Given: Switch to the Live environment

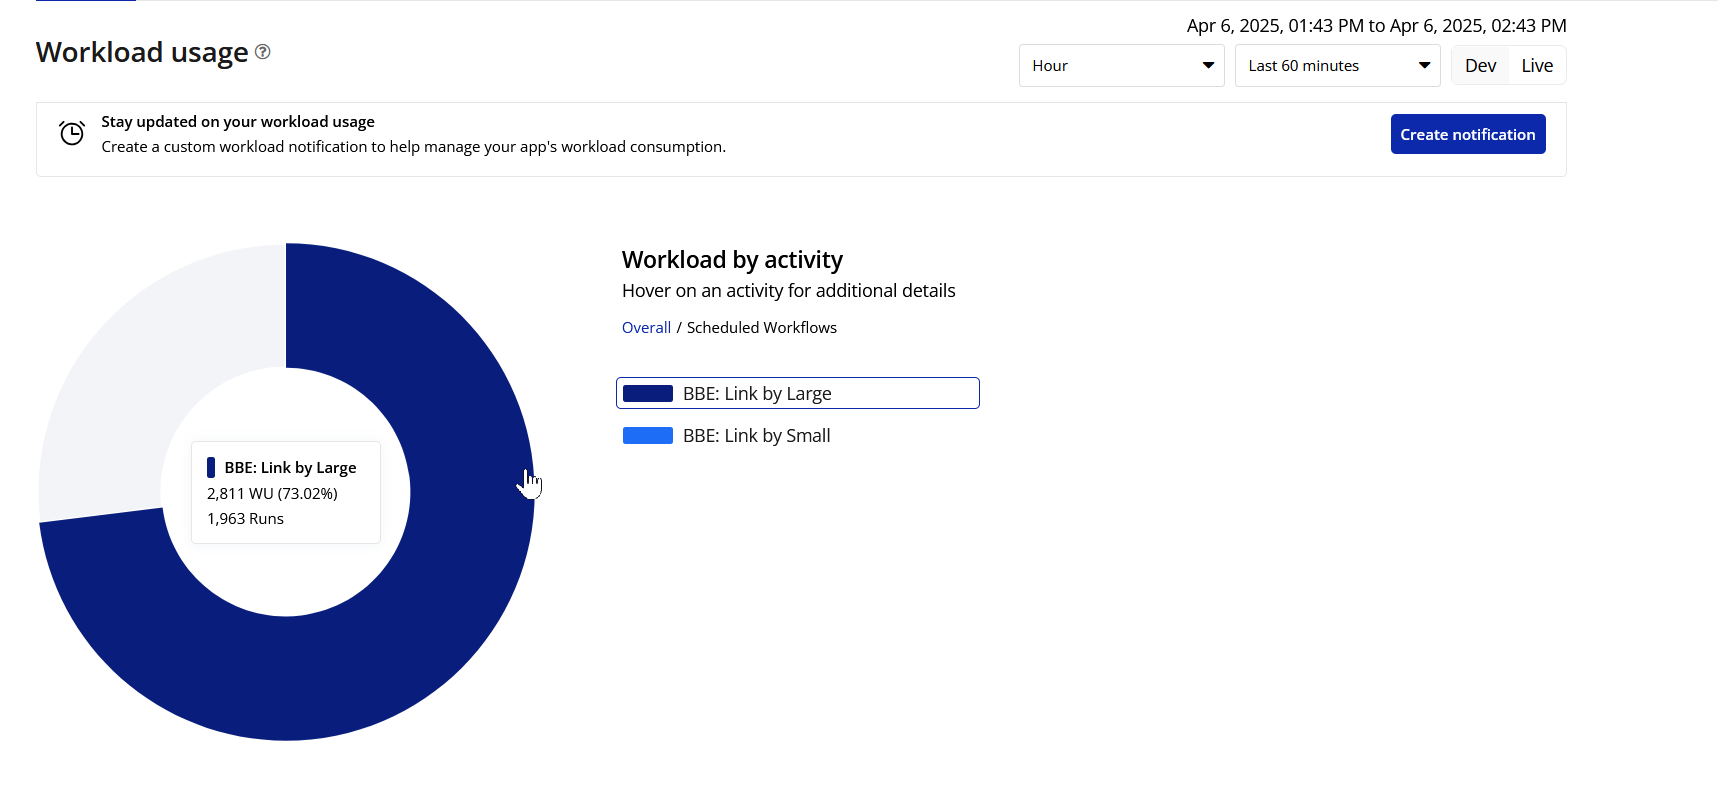Looking at the screenshot, I should [x=1537, y=66].
